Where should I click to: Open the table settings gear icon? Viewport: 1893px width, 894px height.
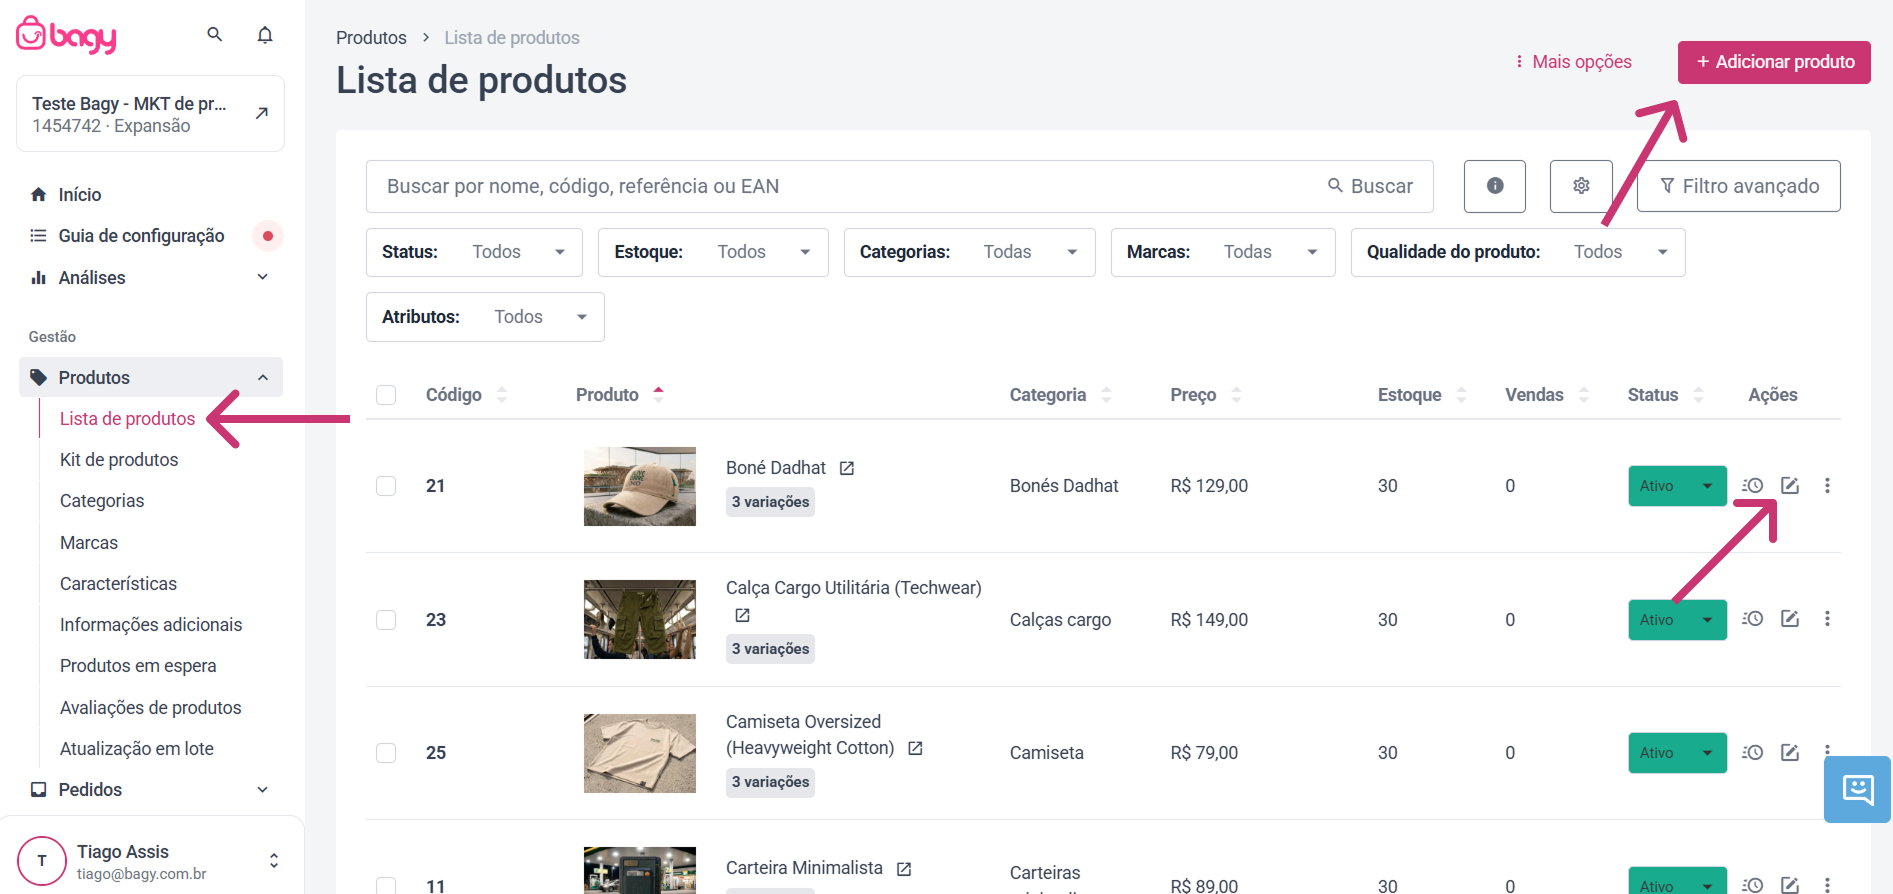click(1581, 186)
